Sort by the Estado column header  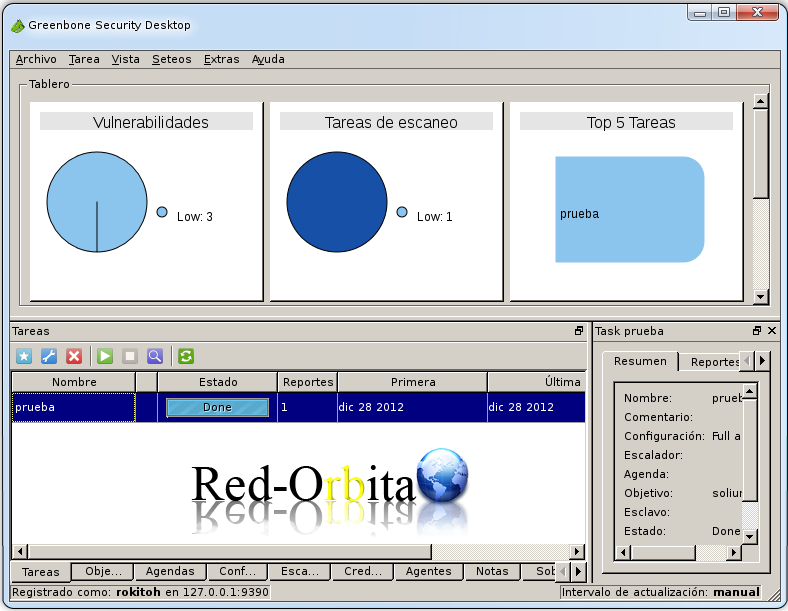tap(218, 382)
